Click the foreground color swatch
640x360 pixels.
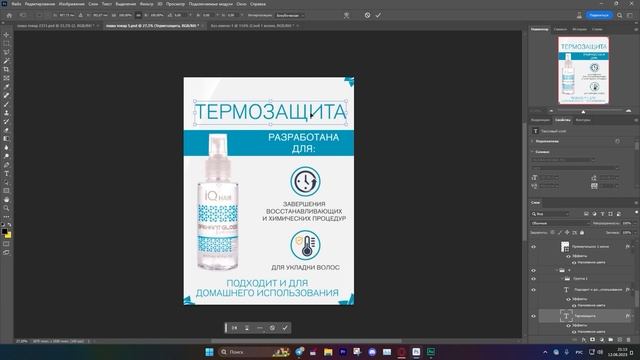4,231
